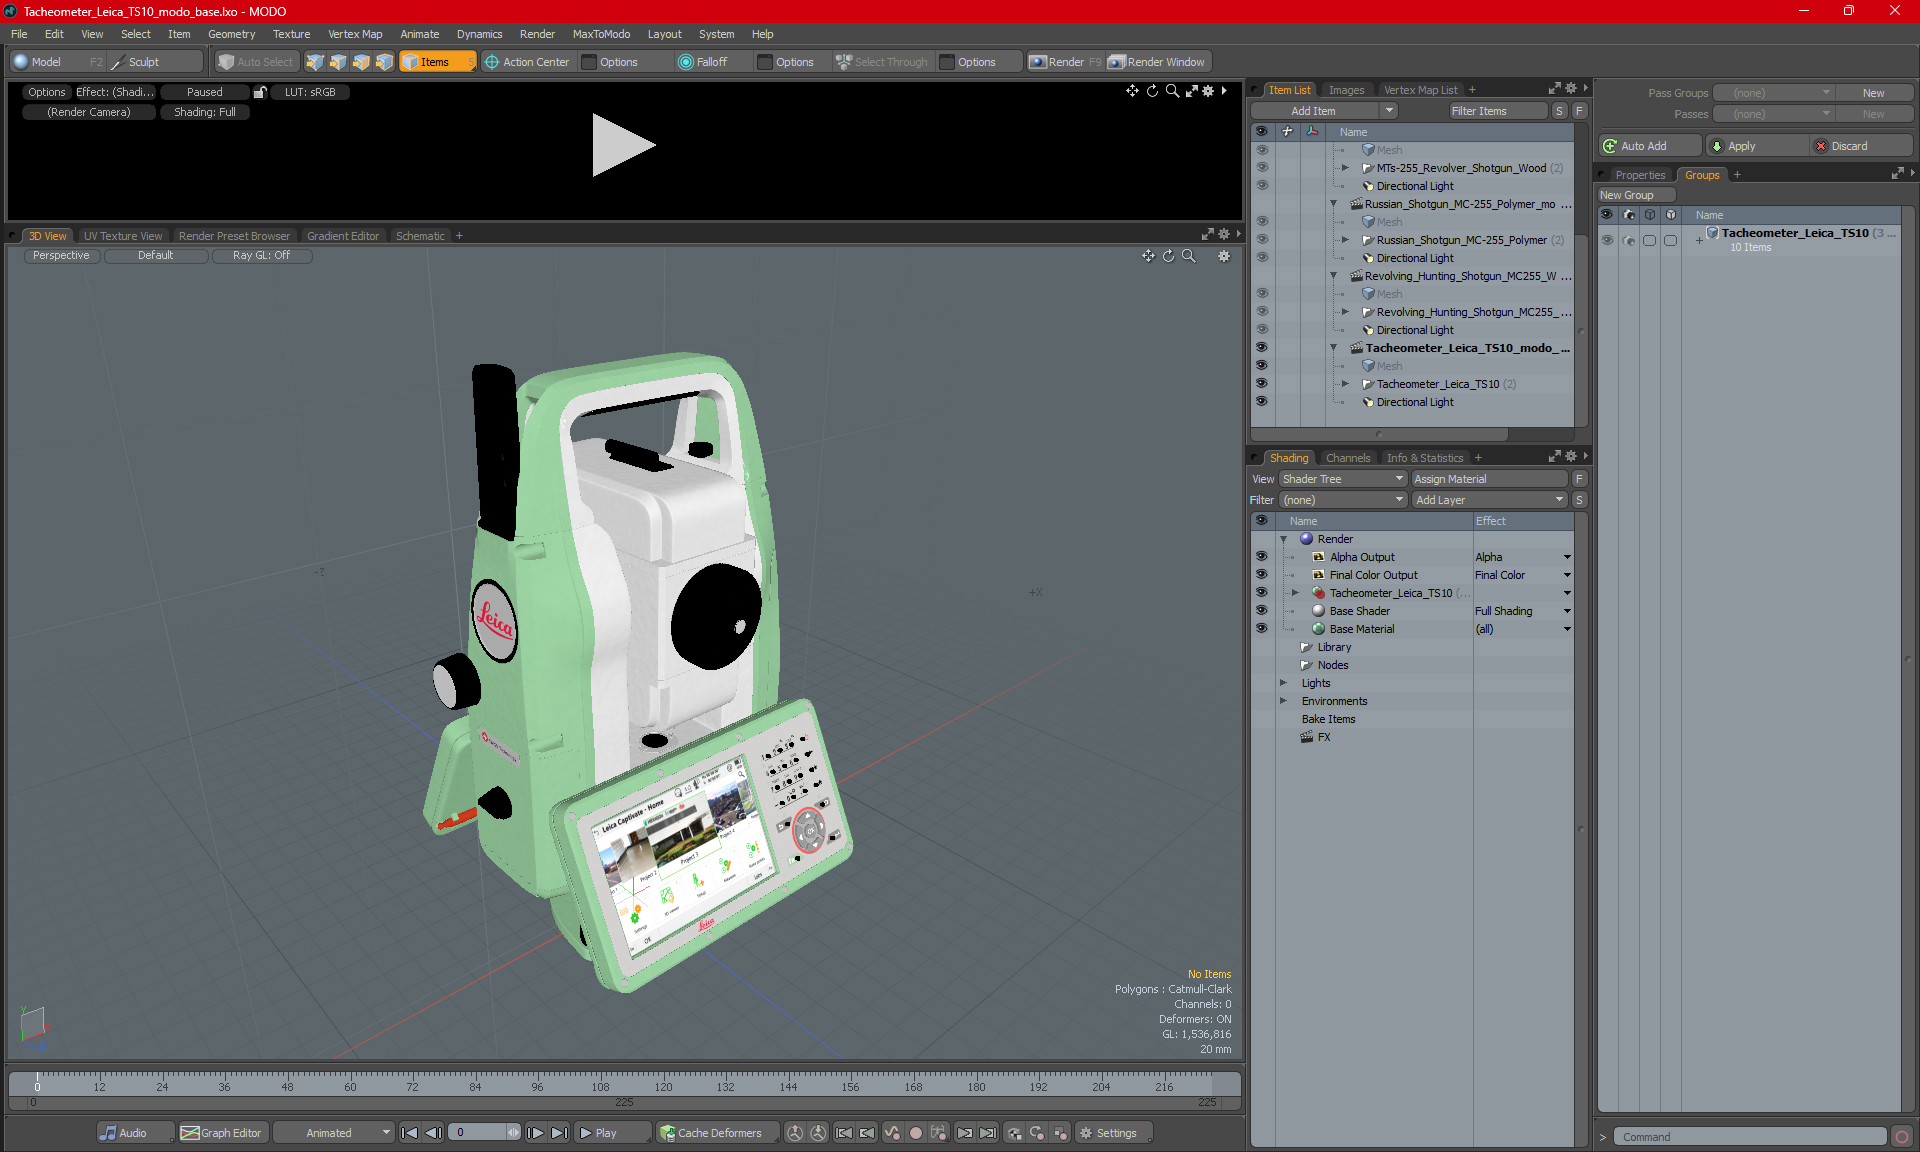Switch to Images tab

point(1346,90)
